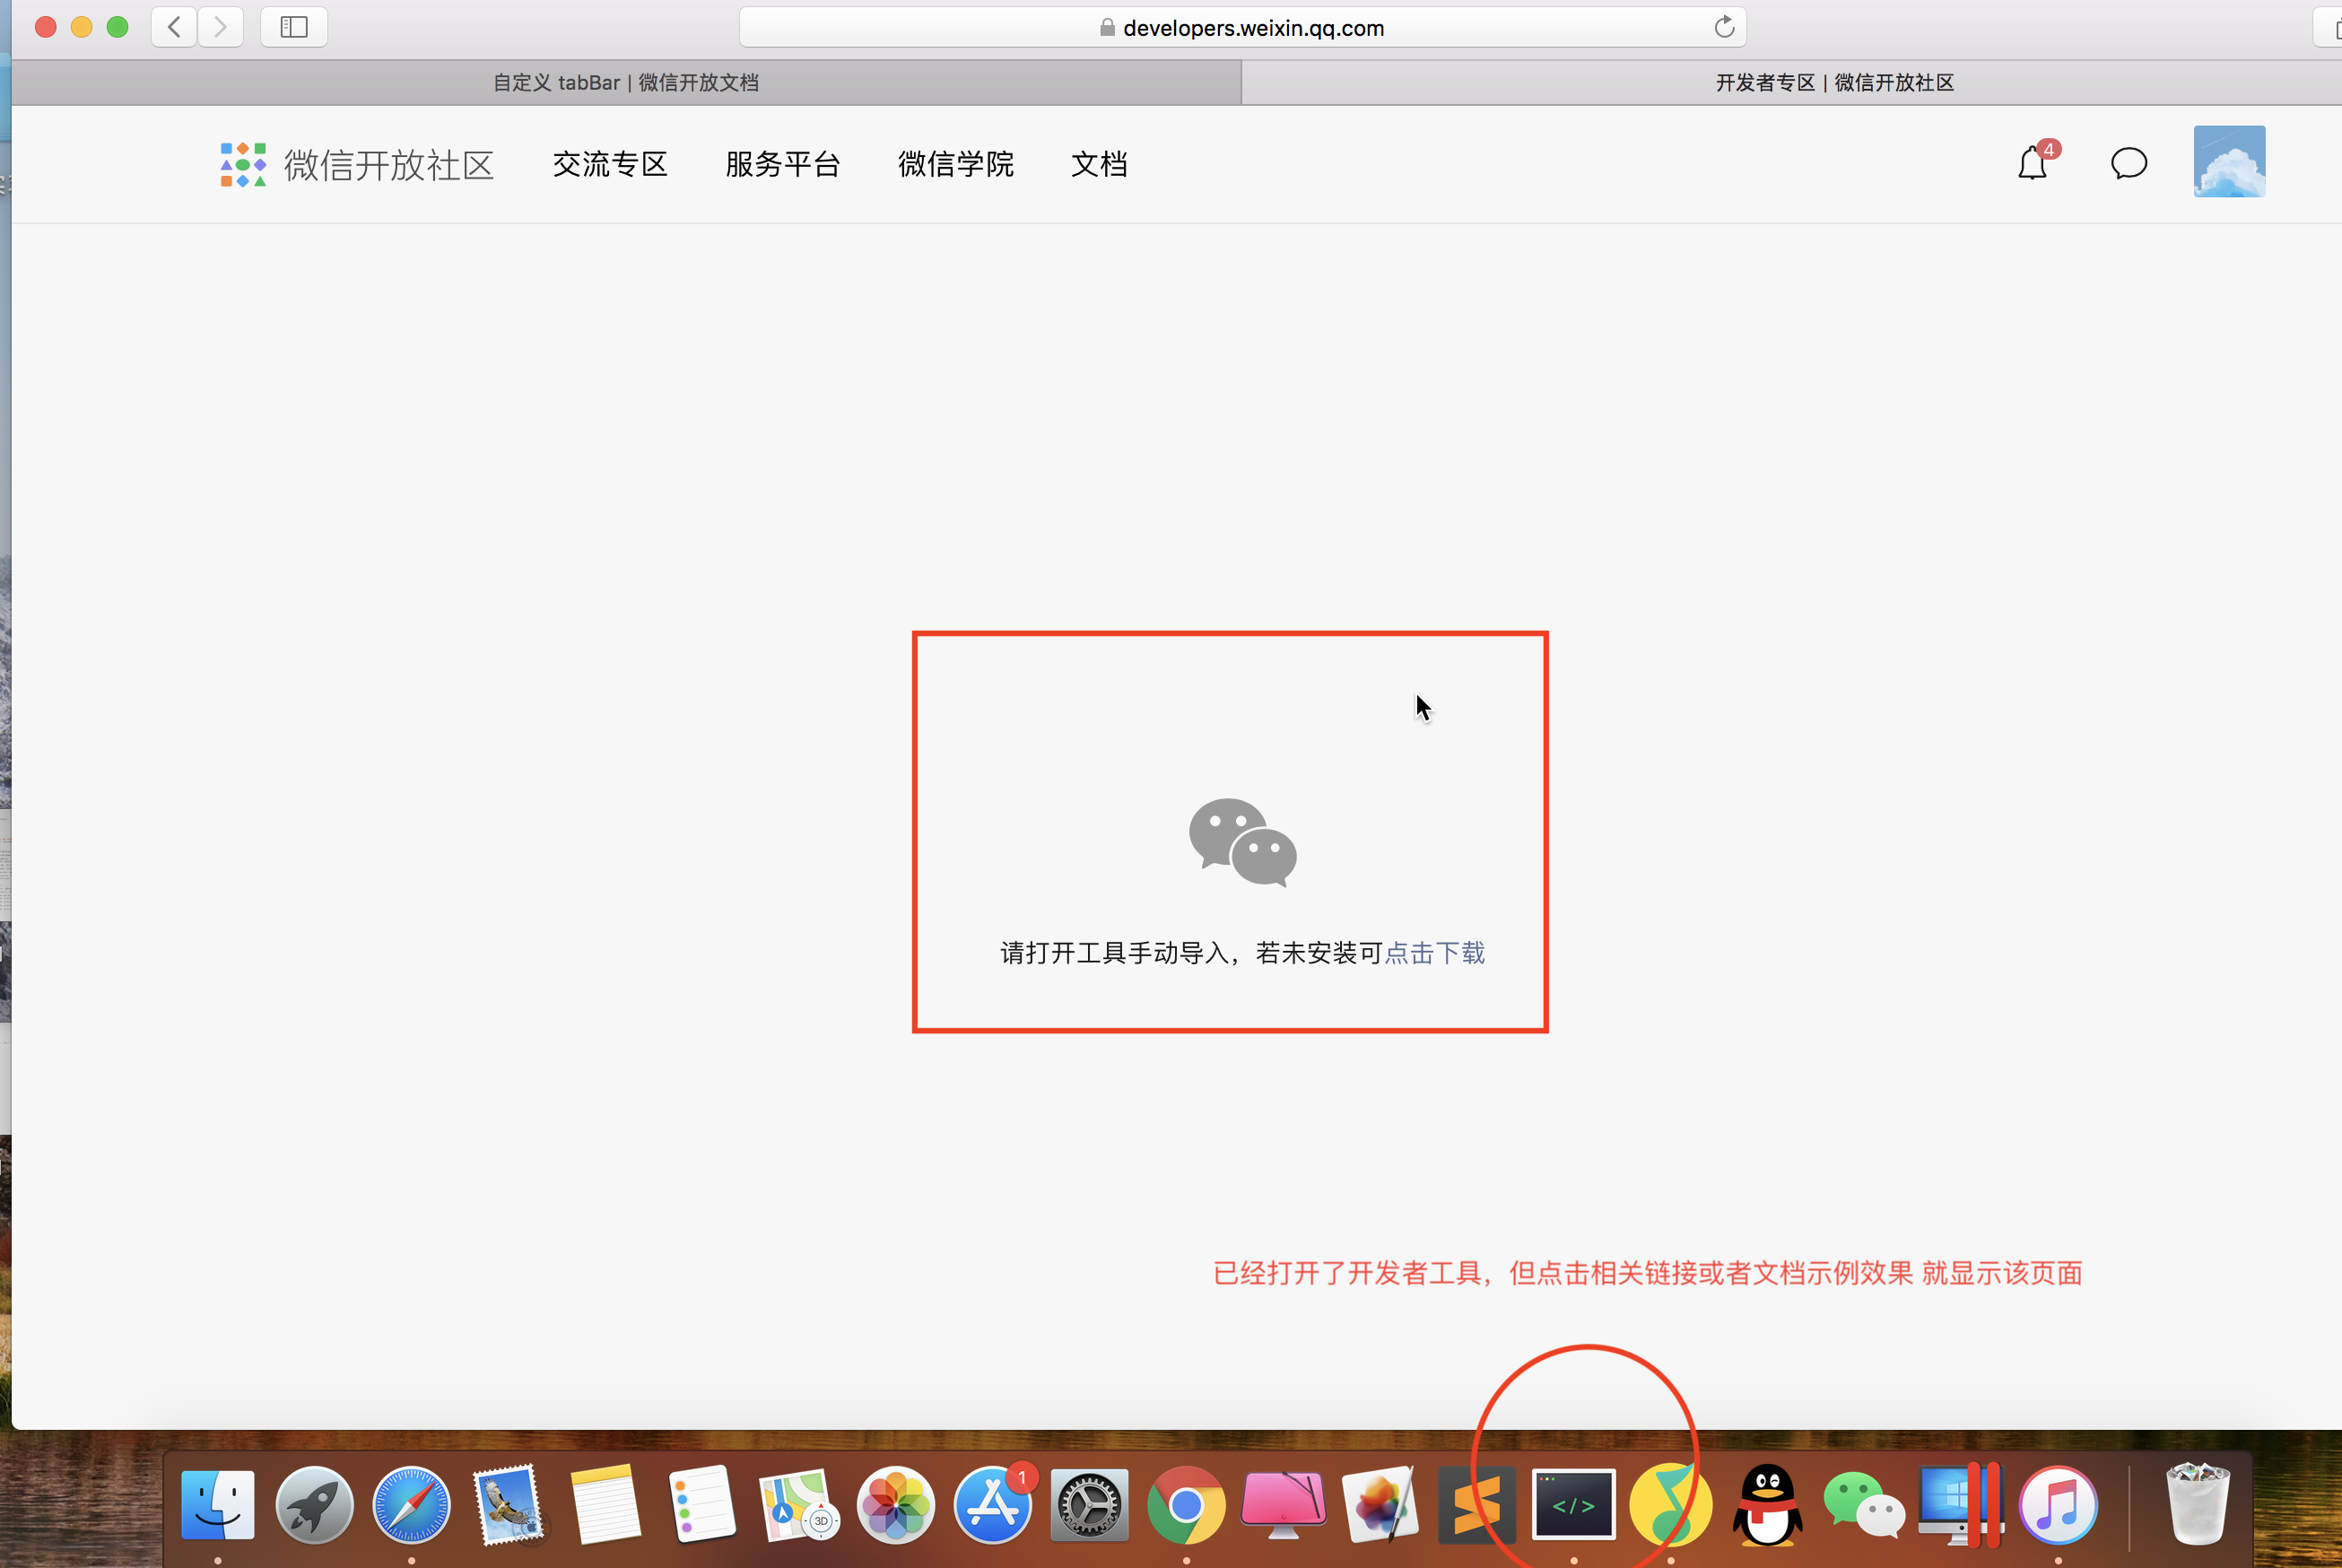The image size is (2342, 1568).
Task: Select the 开发者专区 微信开放社区 tab
Action: click(x=1833, y=83)
